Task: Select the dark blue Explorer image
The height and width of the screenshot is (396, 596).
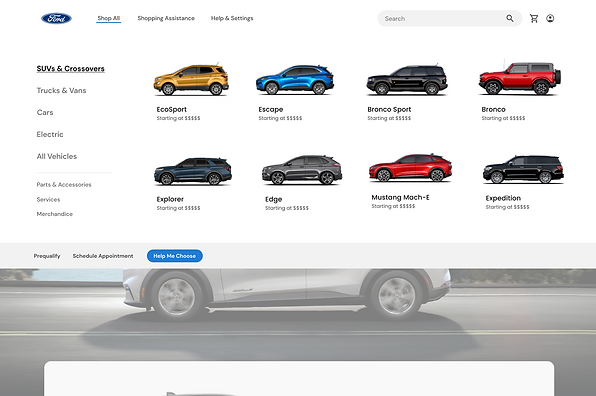Action: click(x=193, y=171)
